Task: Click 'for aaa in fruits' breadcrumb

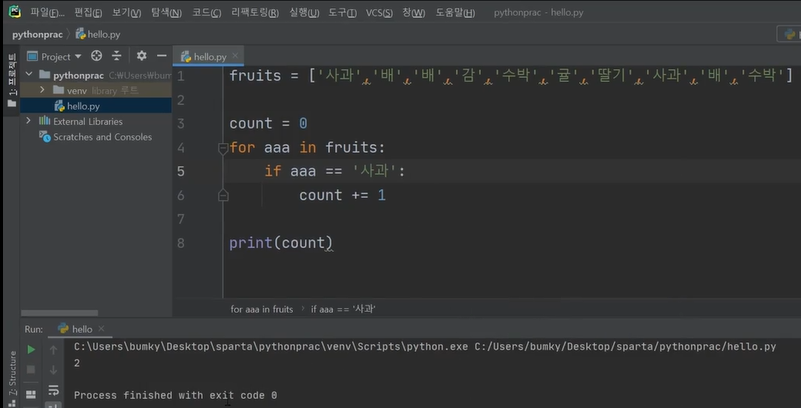Action: (262, 309)
